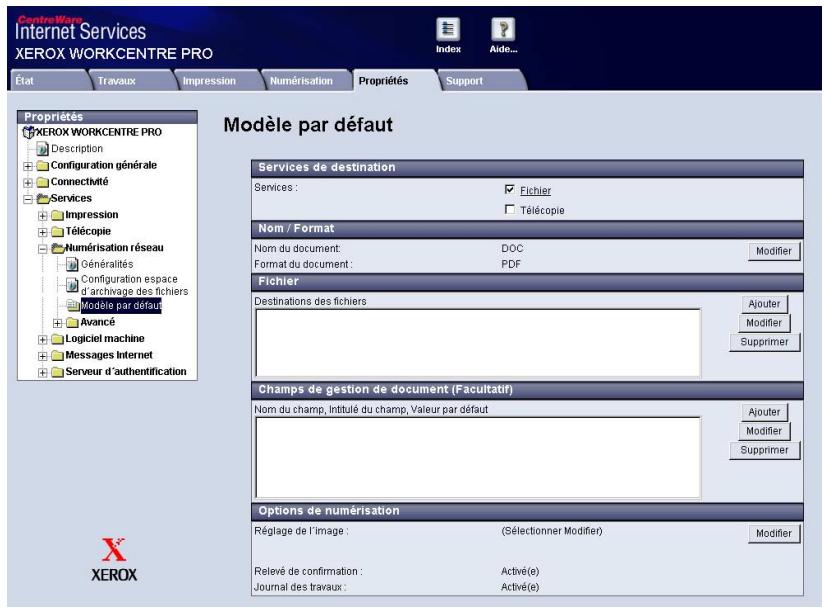Expand the Connectivité node
This screenshot has width=824, height=609.
(x=28, y=183)
